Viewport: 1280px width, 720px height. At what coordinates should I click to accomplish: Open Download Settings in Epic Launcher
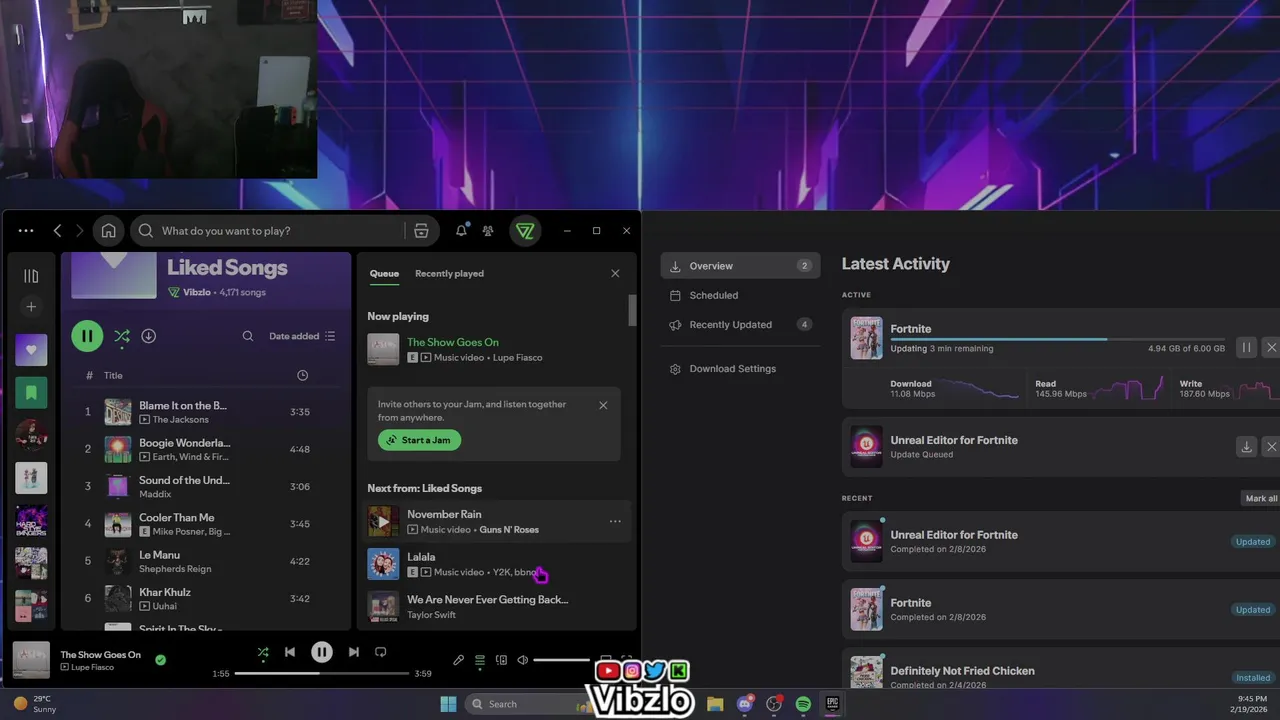[732, 369]
